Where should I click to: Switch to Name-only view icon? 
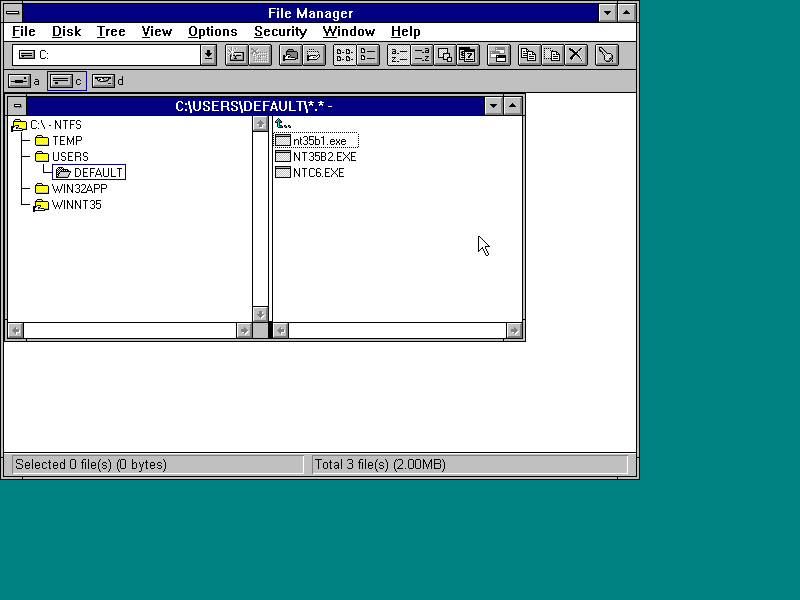(x=344, y=55)
